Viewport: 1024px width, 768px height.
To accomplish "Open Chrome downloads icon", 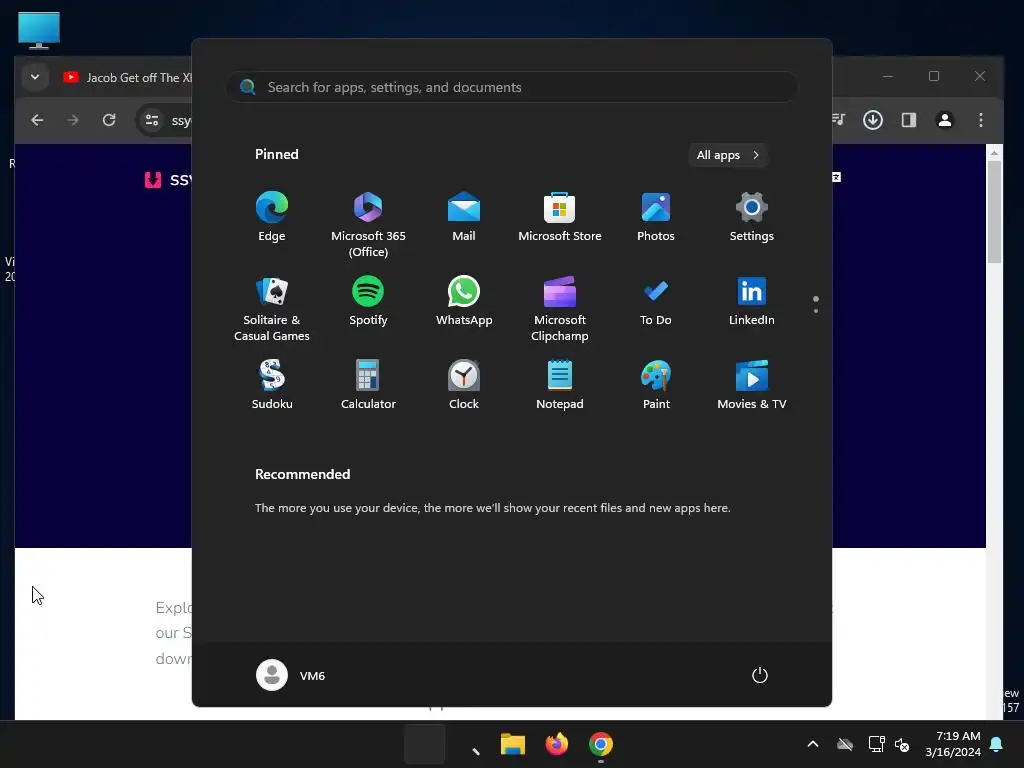I will coord(873,120).
